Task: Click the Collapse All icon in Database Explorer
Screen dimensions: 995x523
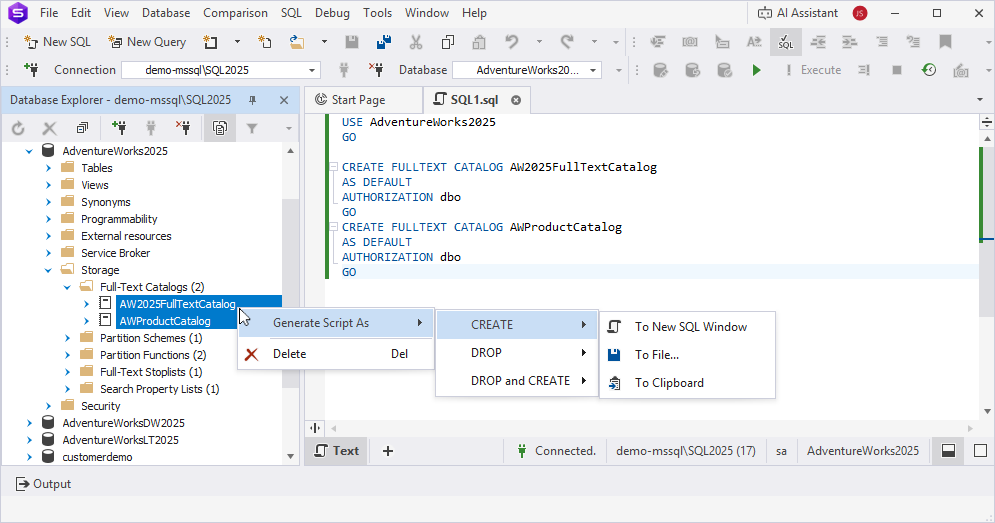Action: (82, 128)
